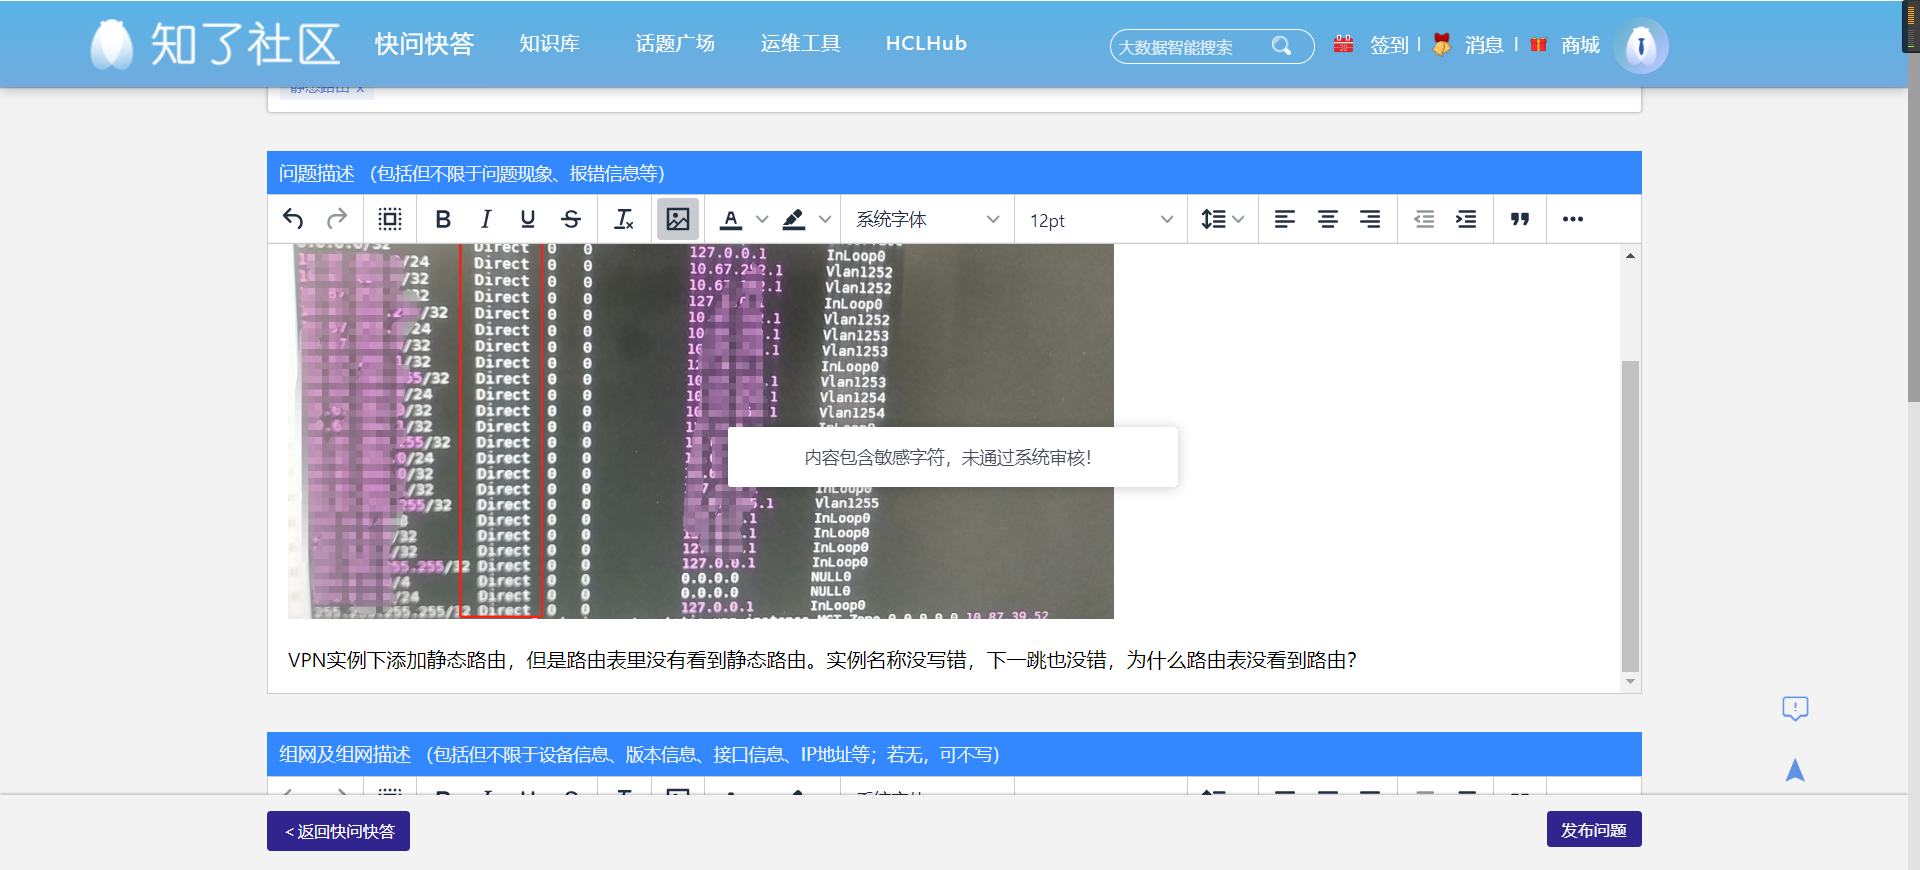Click the 返回快问快答 back button
The height and width of the screenshot is (870, 1920).
coord(338,831)
